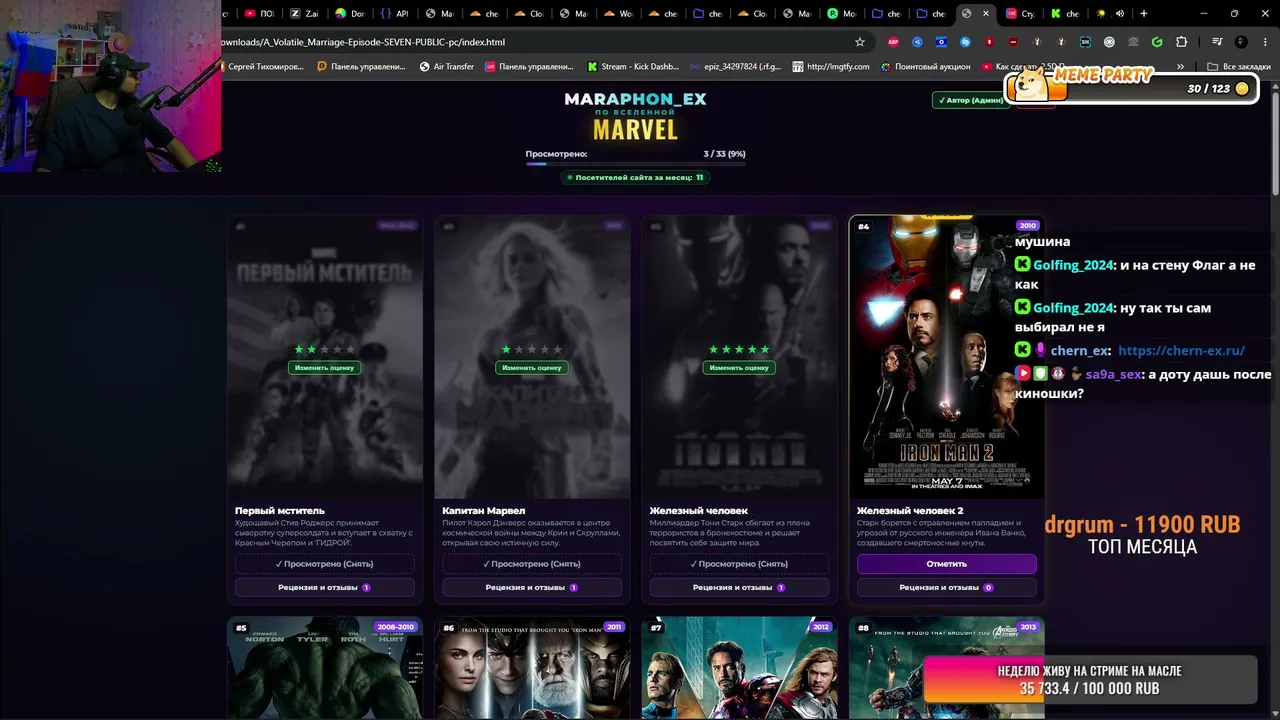1280x720 pixels.
Task: Open the epiz_34297824 bookmark
Action: [735, 66]
